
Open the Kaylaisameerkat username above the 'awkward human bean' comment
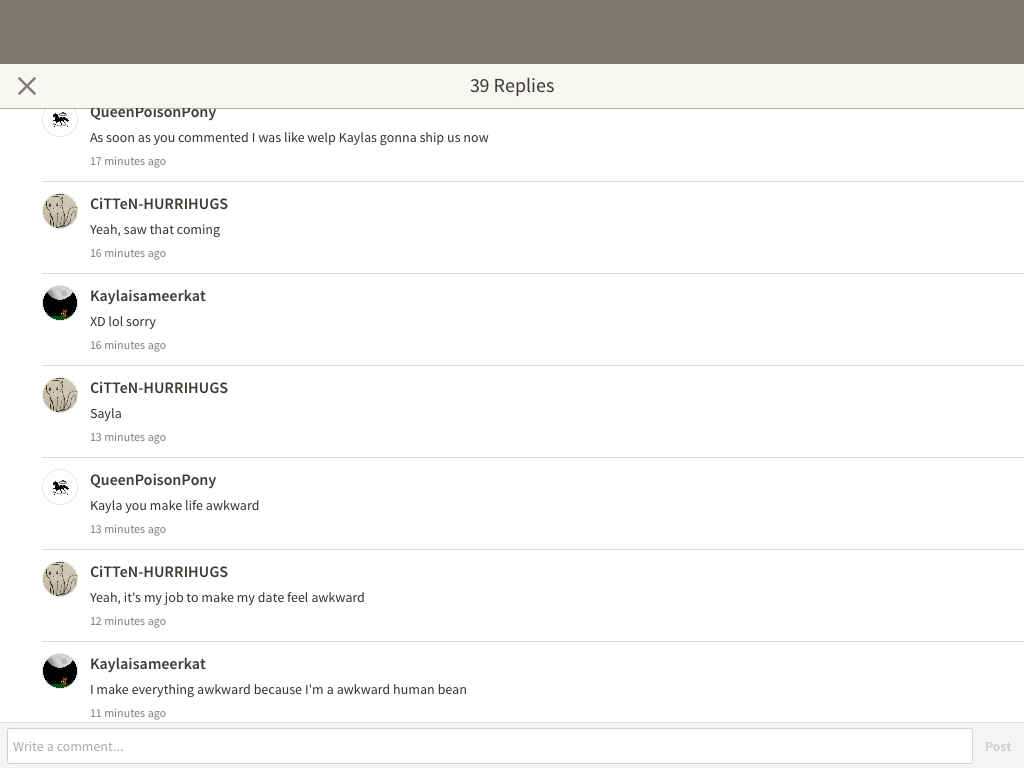point(148,664)
